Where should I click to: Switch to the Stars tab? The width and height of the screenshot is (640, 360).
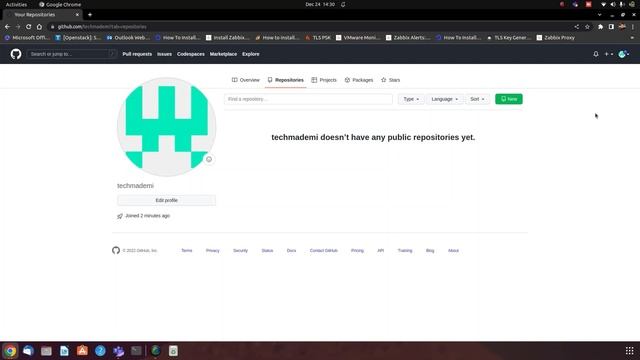point(390,80)
